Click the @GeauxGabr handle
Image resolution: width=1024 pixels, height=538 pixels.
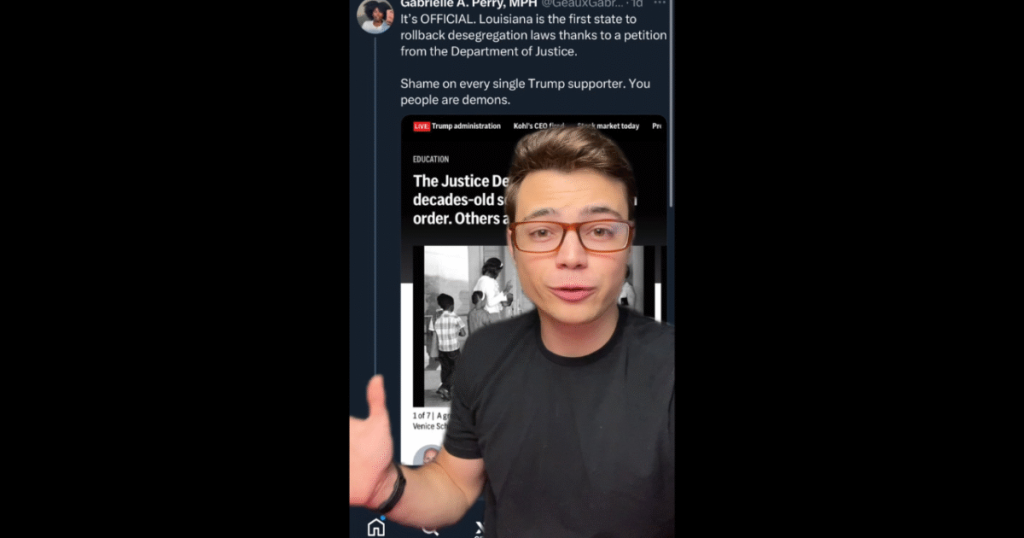582,4
